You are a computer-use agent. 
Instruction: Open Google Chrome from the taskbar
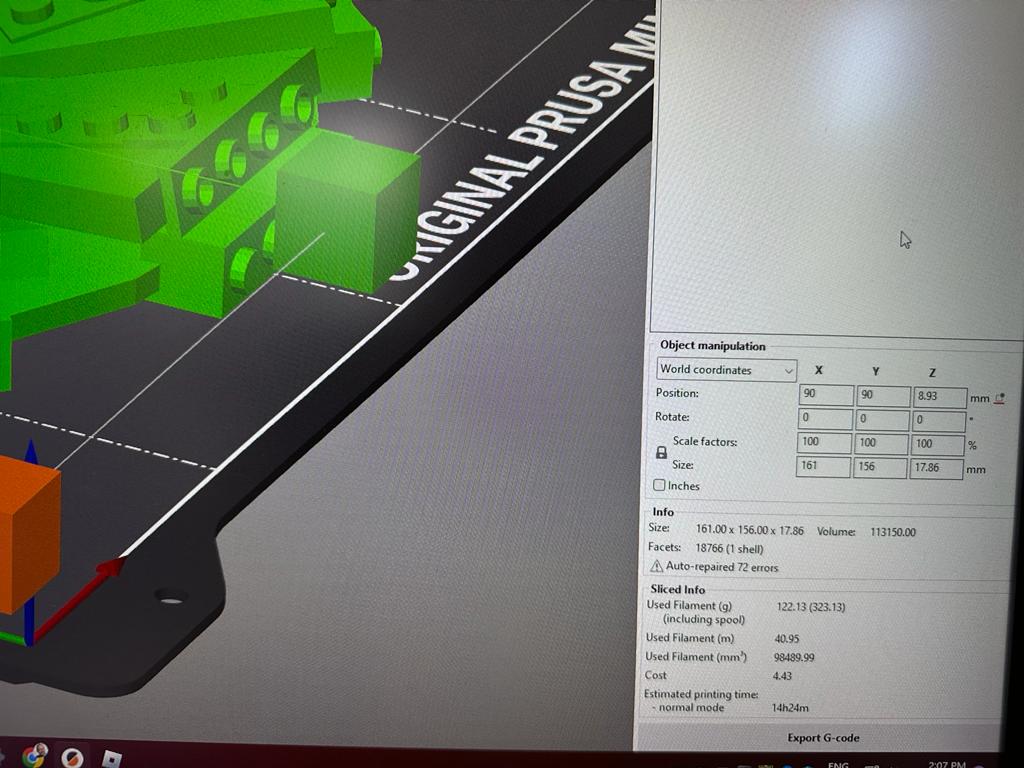coord(35,755)
